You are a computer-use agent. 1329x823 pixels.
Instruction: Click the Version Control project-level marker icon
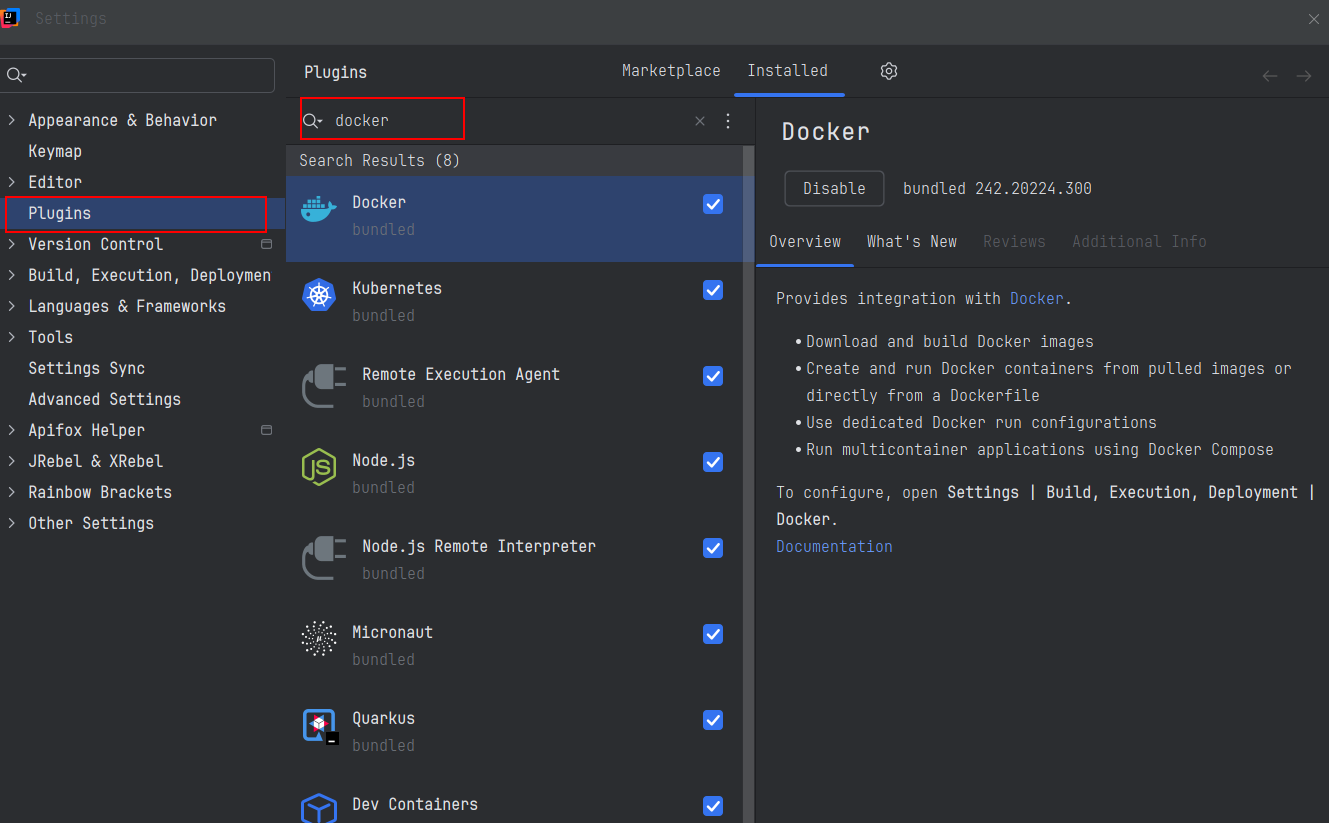coord(266,244)
